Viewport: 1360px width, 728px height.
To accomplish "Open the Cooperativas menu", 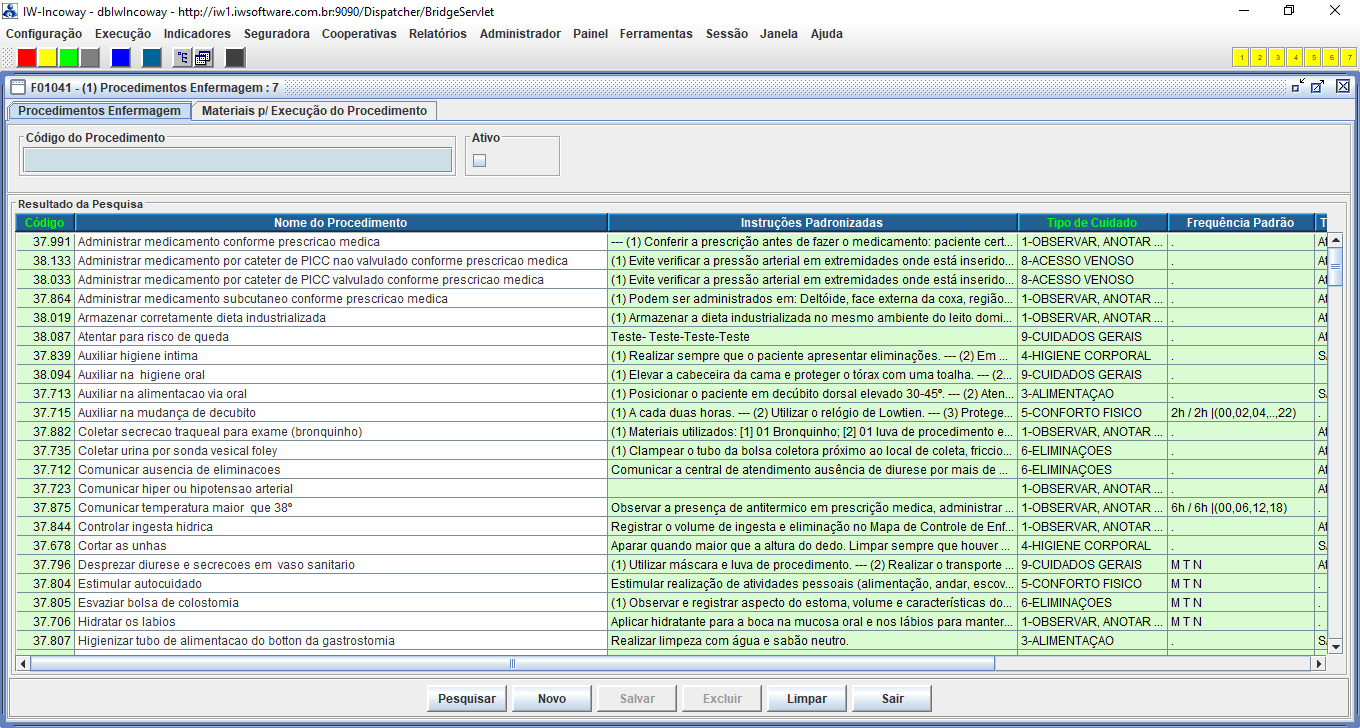I will [359, 33].
